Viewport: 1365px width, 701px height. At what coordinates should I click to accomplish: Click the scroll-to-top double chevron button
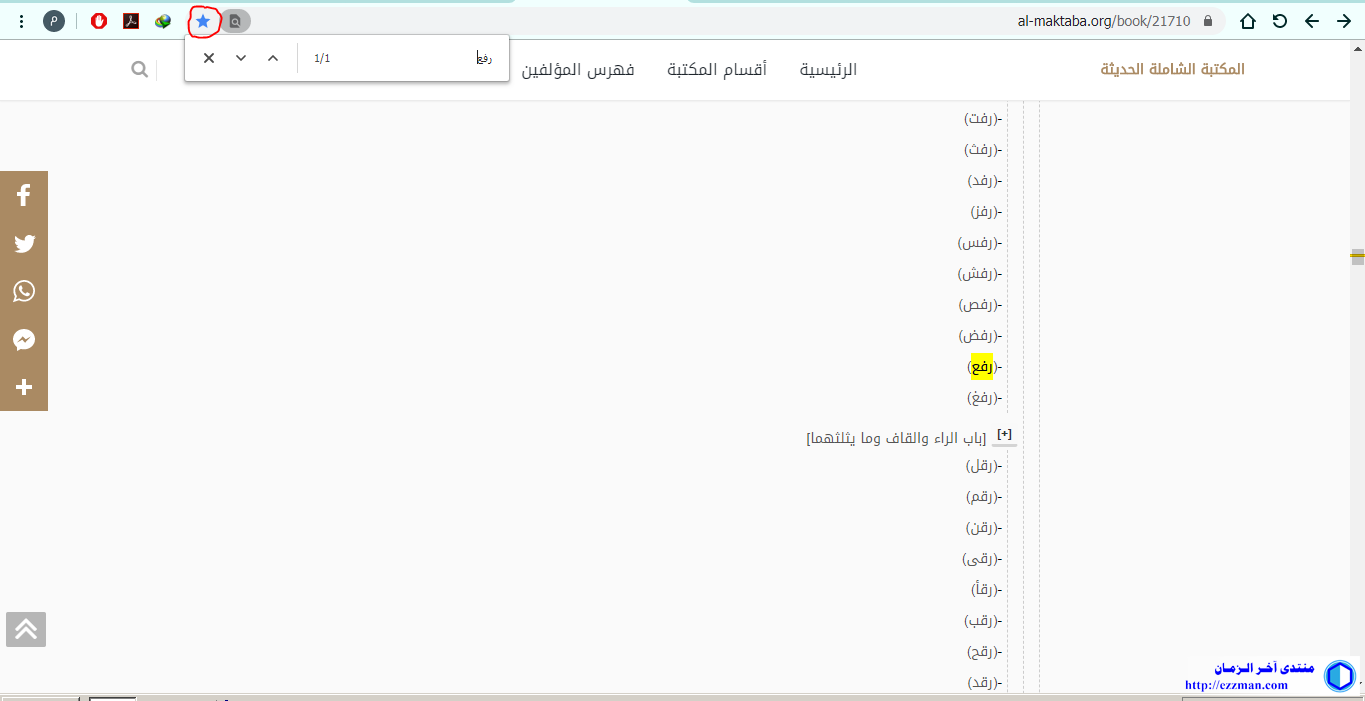point(26,629)
